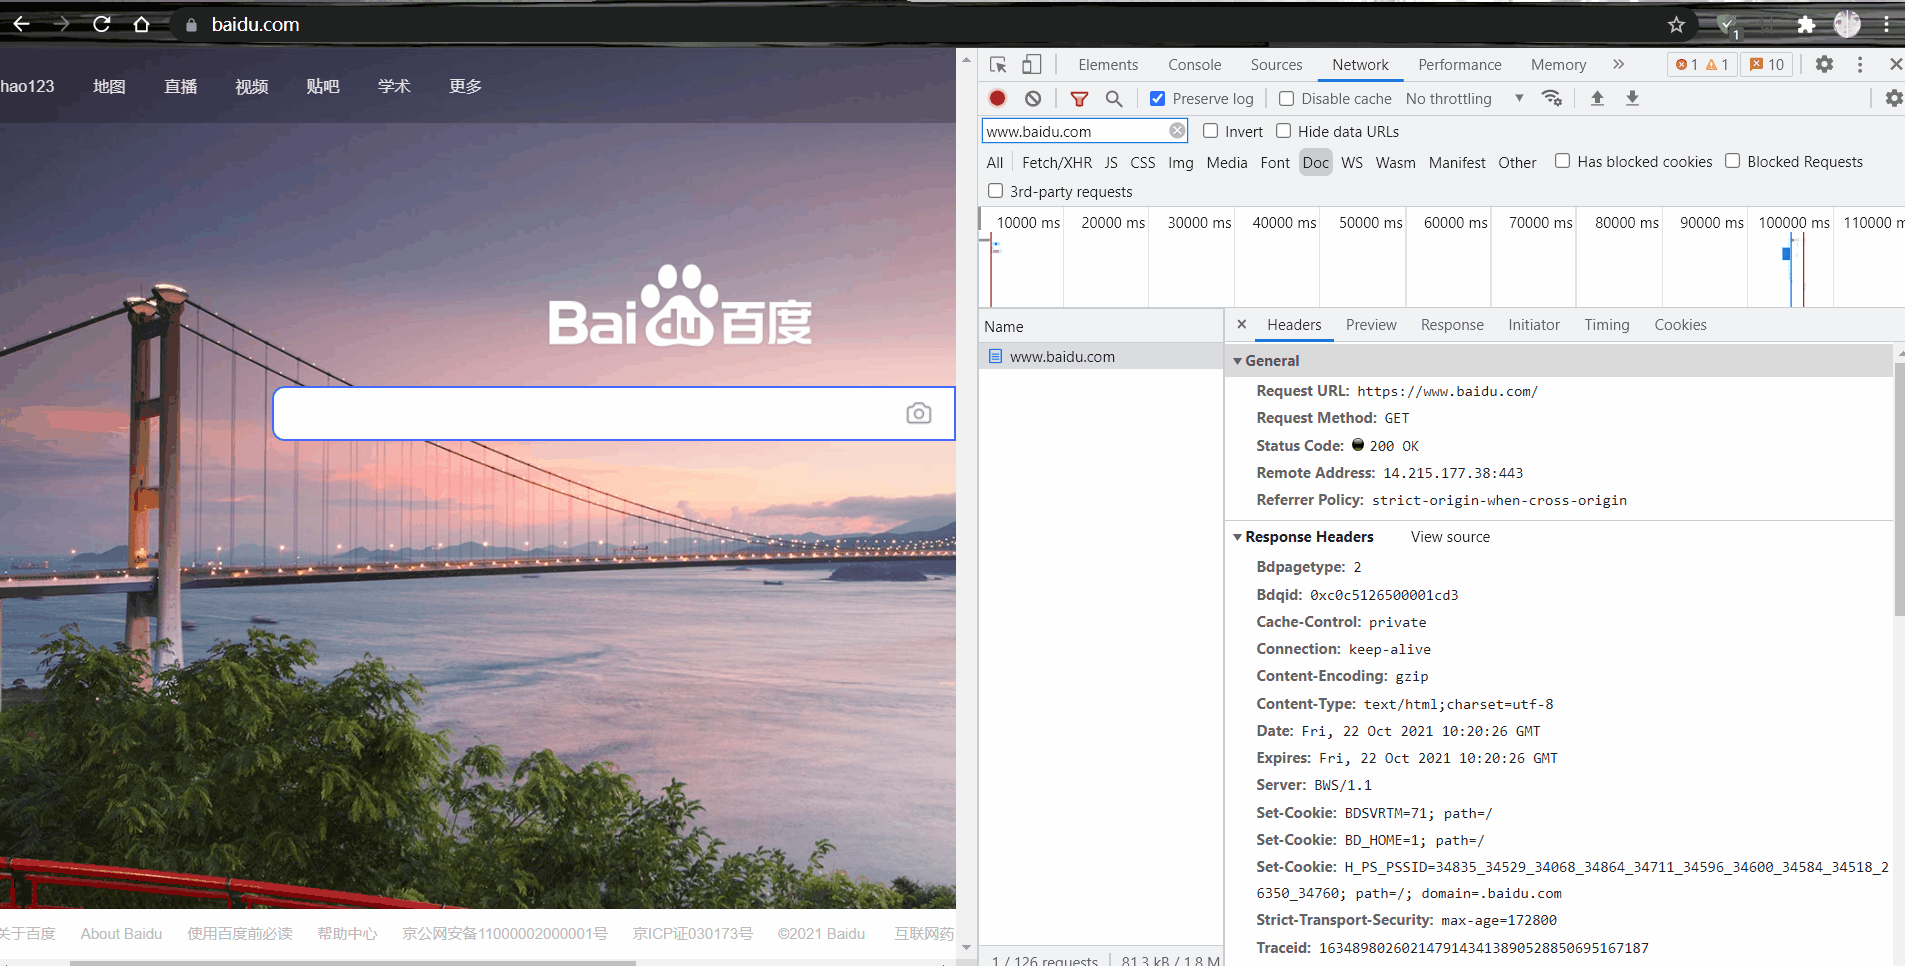Open the 地图 link
This screenshot has height=966, width=1905.
tap(109, 86)
